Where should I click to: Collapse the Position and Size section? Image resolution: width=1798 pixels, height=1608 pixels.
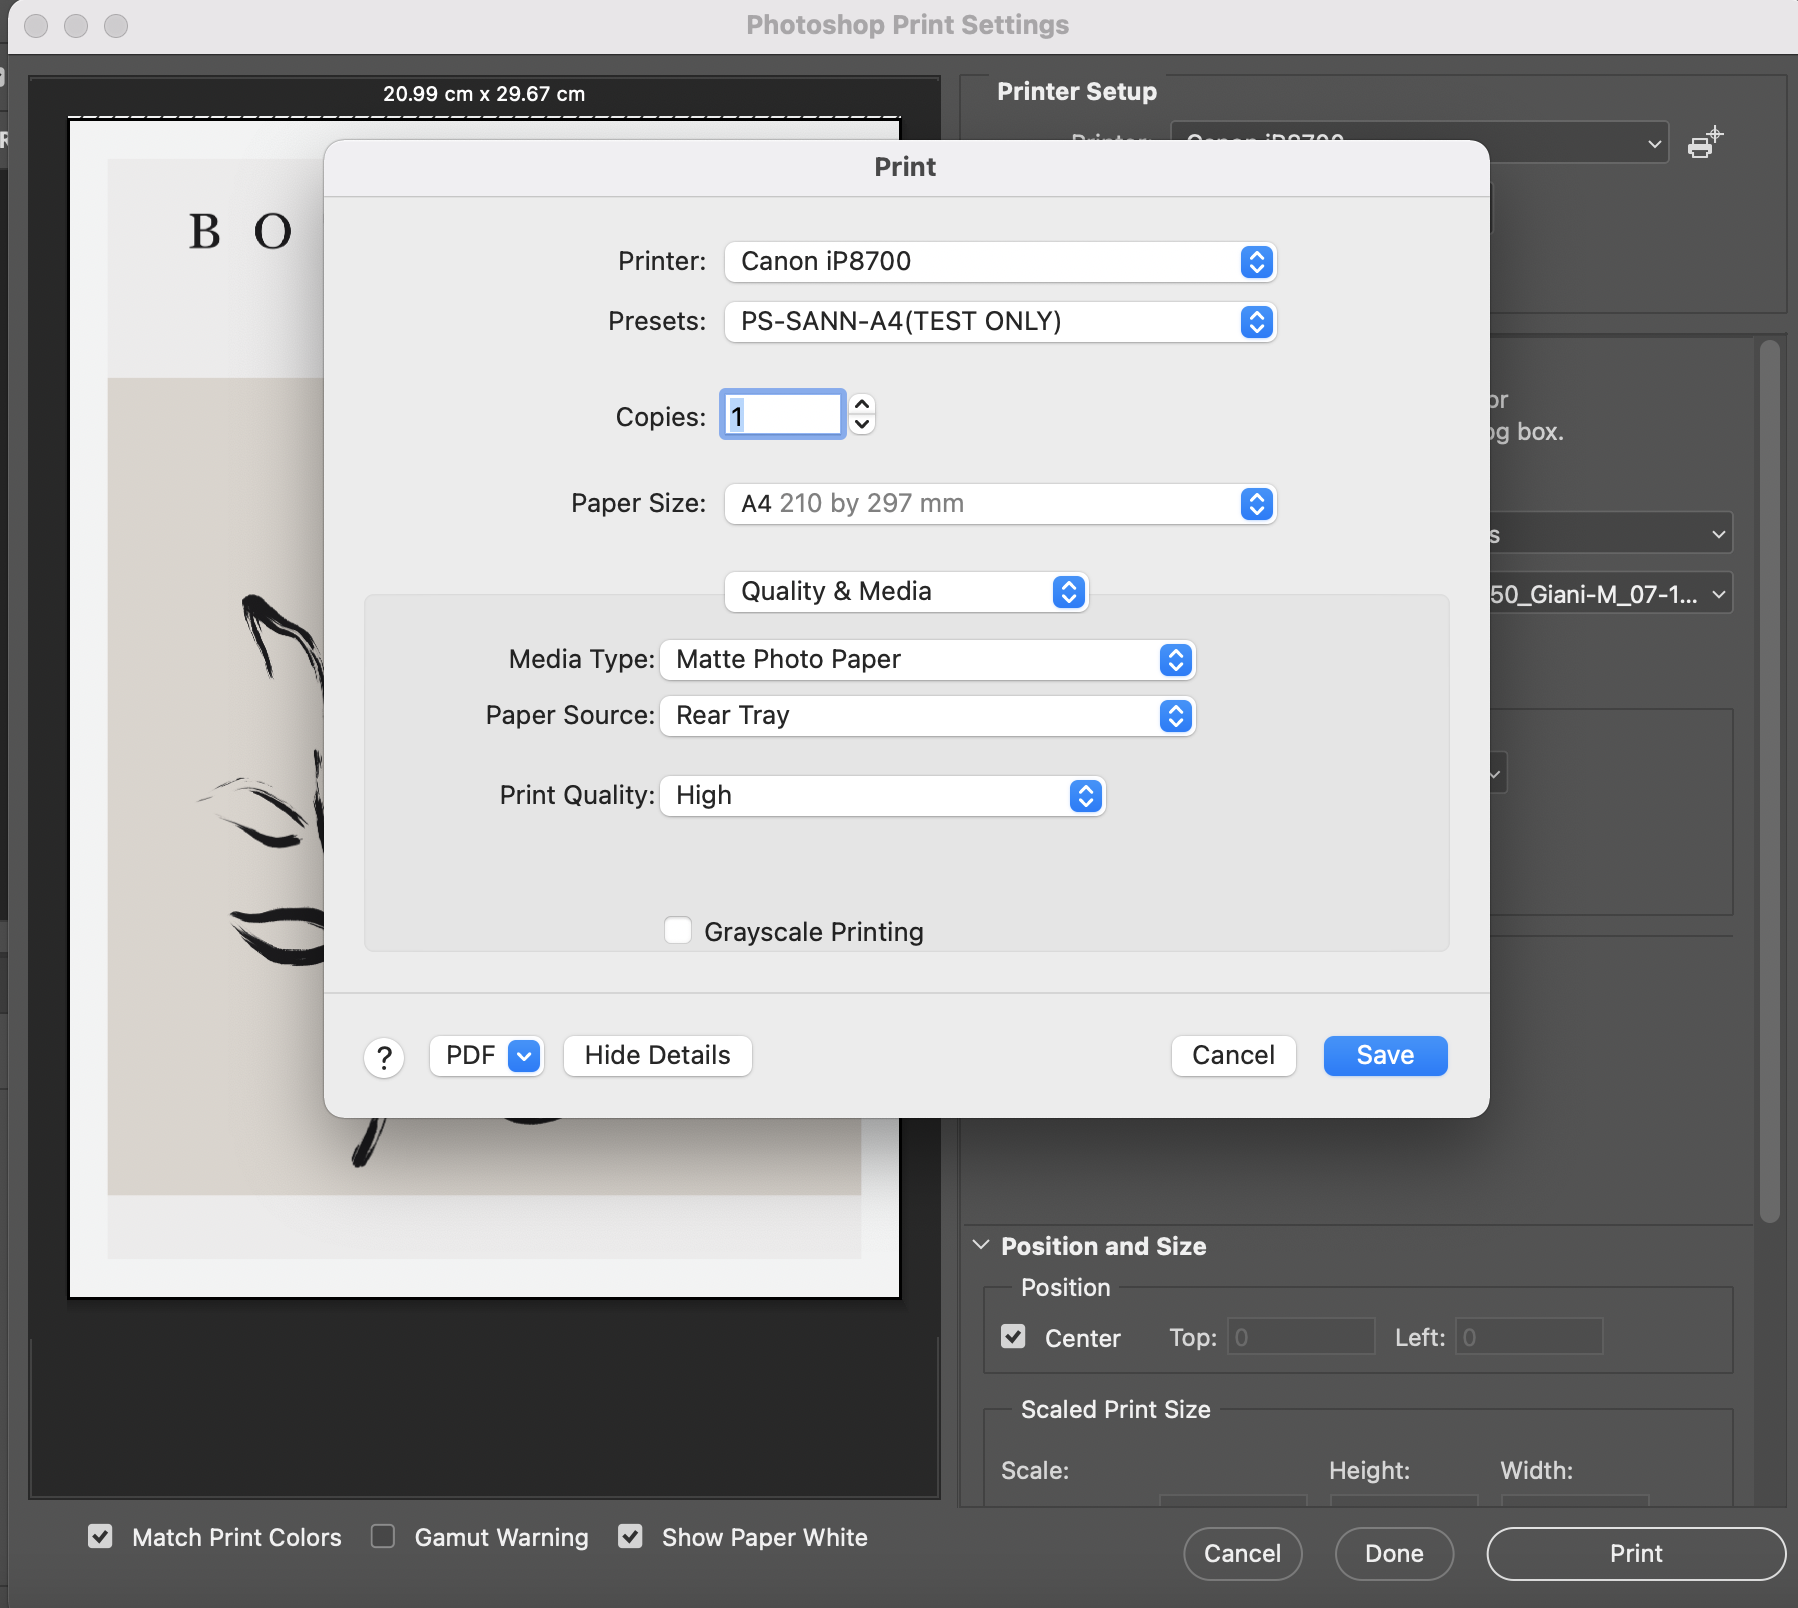(981, 1245)
